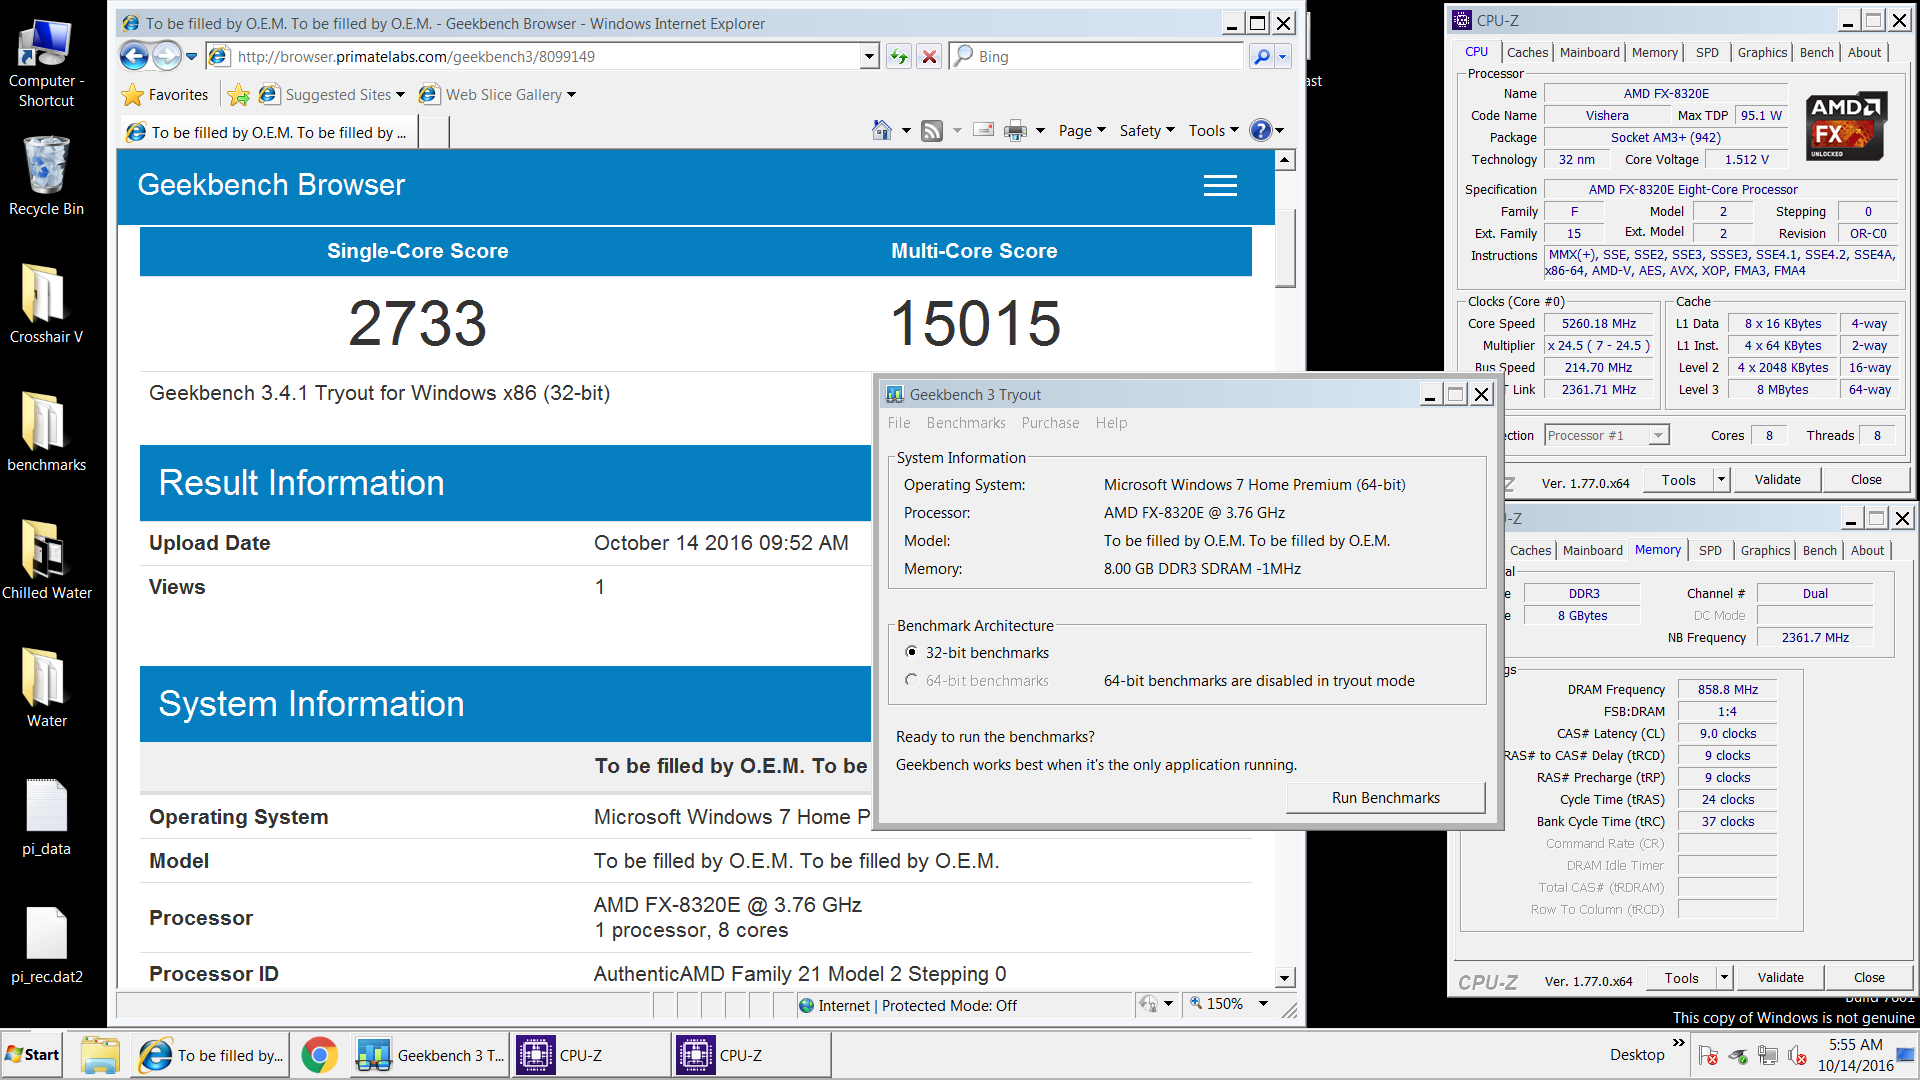The image size is (1920, 1080).
Task: Expand address bar URL history dropdown
Action: (869, 57)
